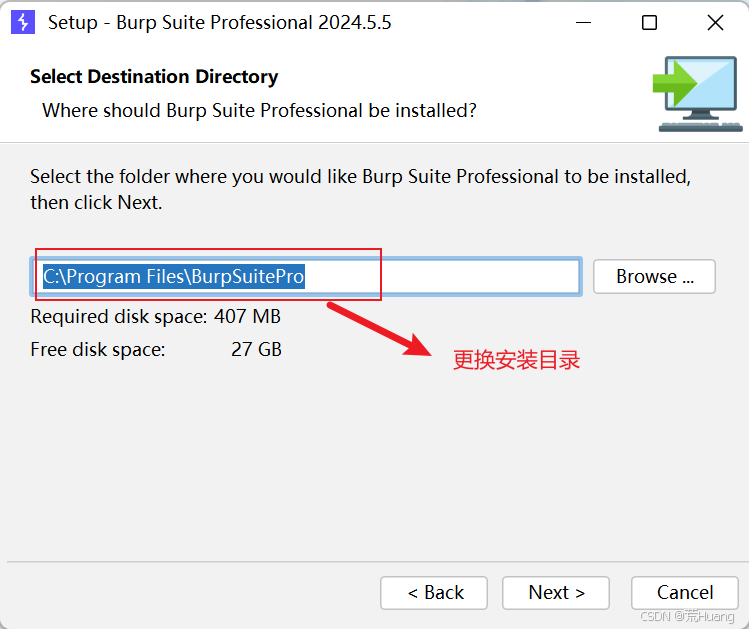The width and height of the screenshot is (749, 629).
Task: Go to previous step with Back
Action: click(x=434, y=593)
